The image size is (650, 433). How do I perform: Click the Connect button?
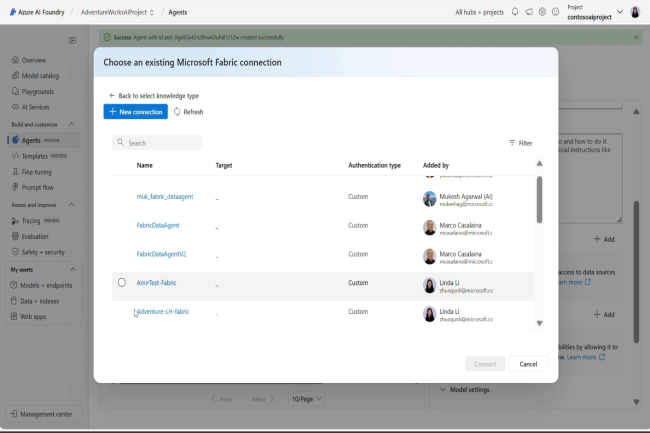click(485, 364)
